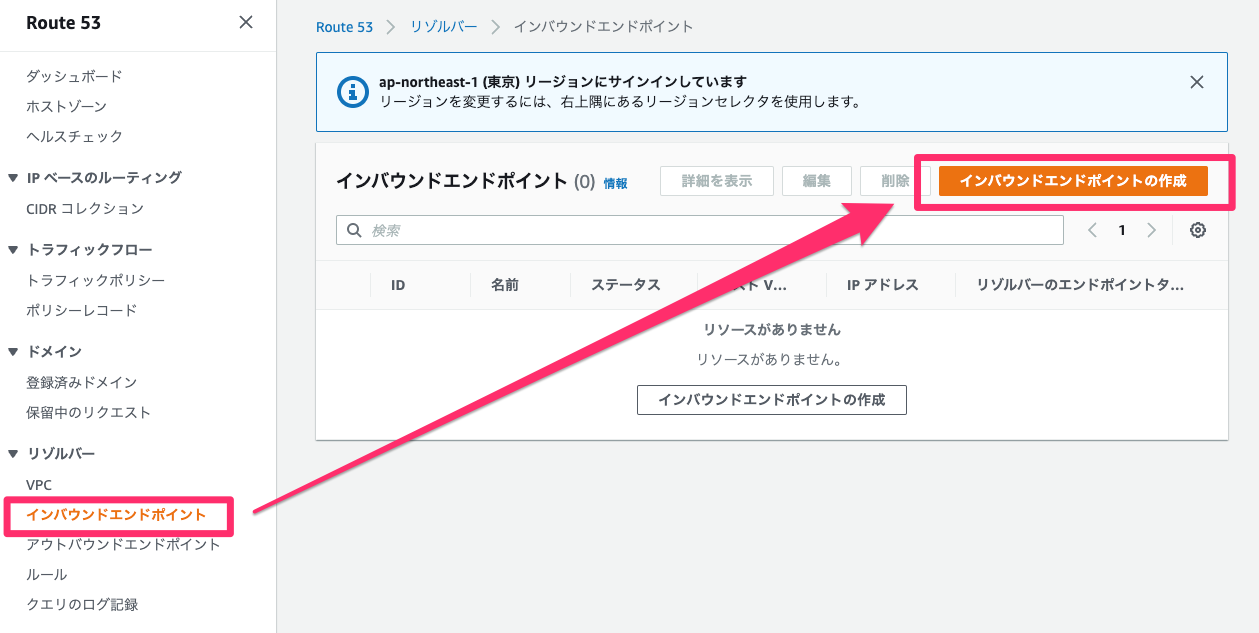Click the info circle icon in the banner
This screenshot has height=633, width=1259.
[352, 92]
